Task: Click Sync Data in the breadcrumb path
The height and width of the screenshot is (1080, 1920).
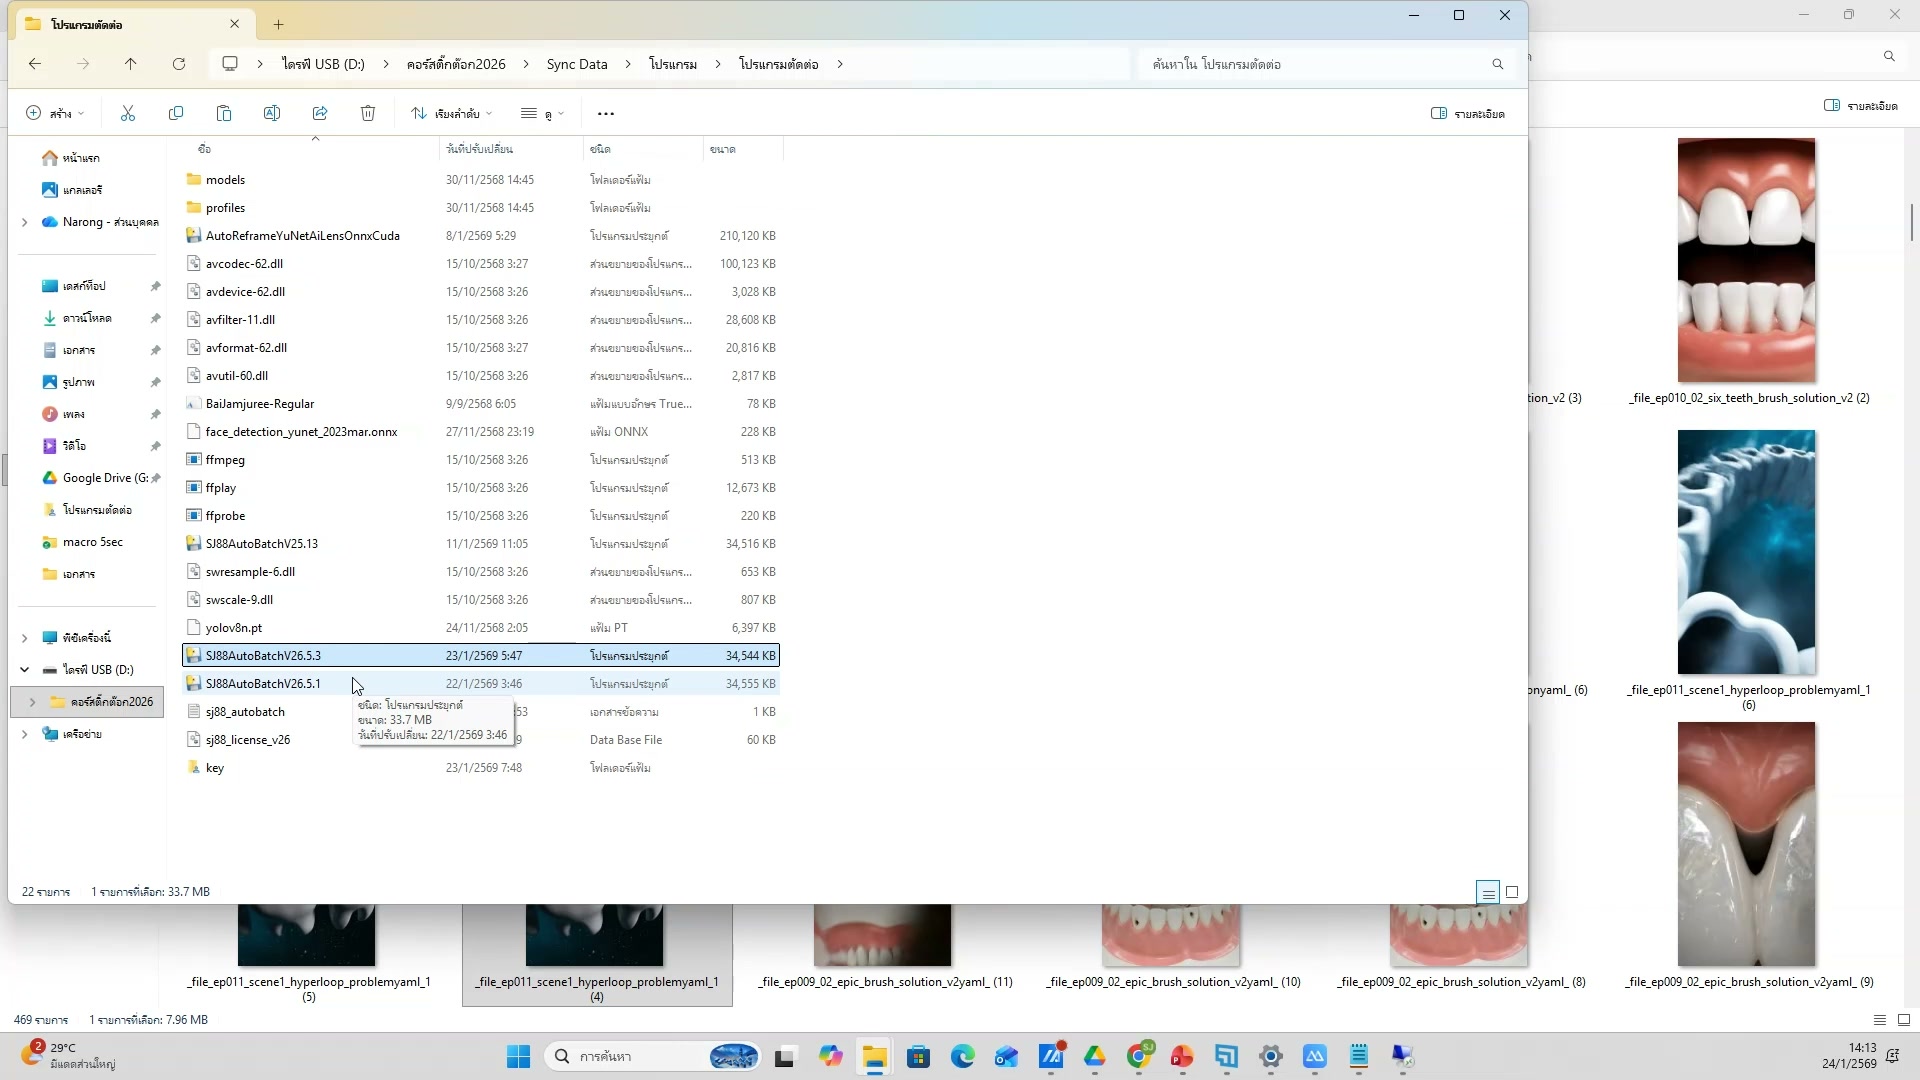Action: 577,64
